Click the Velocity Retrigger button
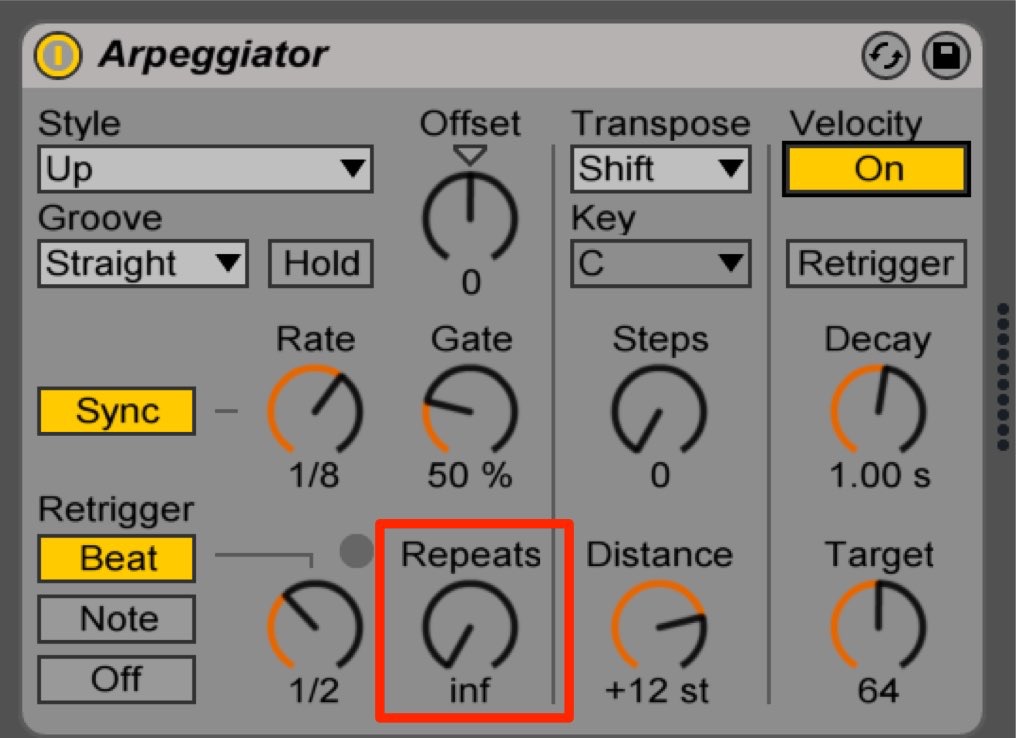This screenshot has width=1016, height=738. coord(876,264)
